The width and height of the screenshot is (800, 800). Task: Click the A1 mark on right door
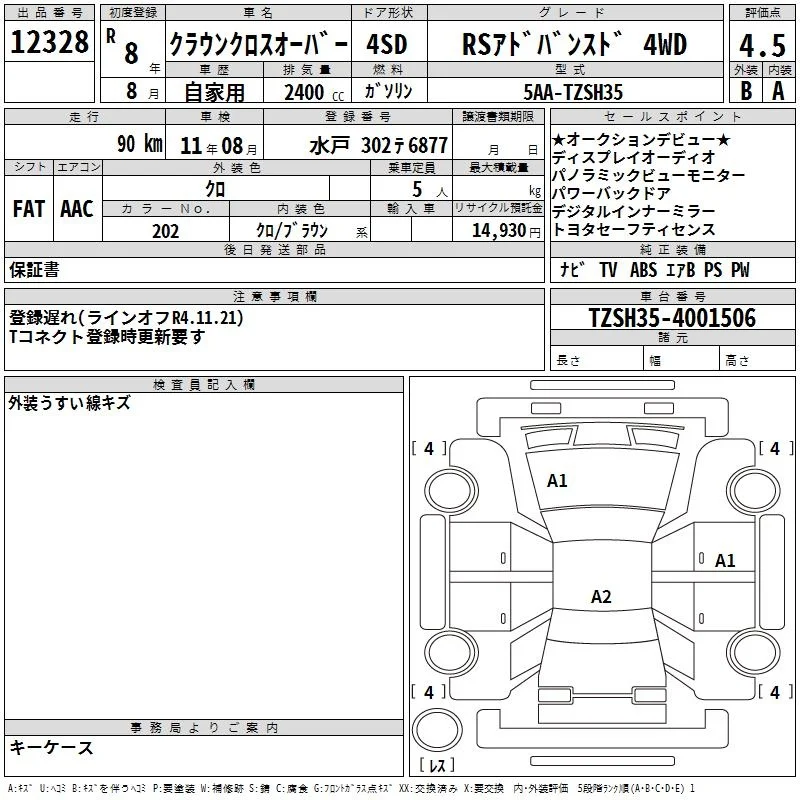coord(724,561)
